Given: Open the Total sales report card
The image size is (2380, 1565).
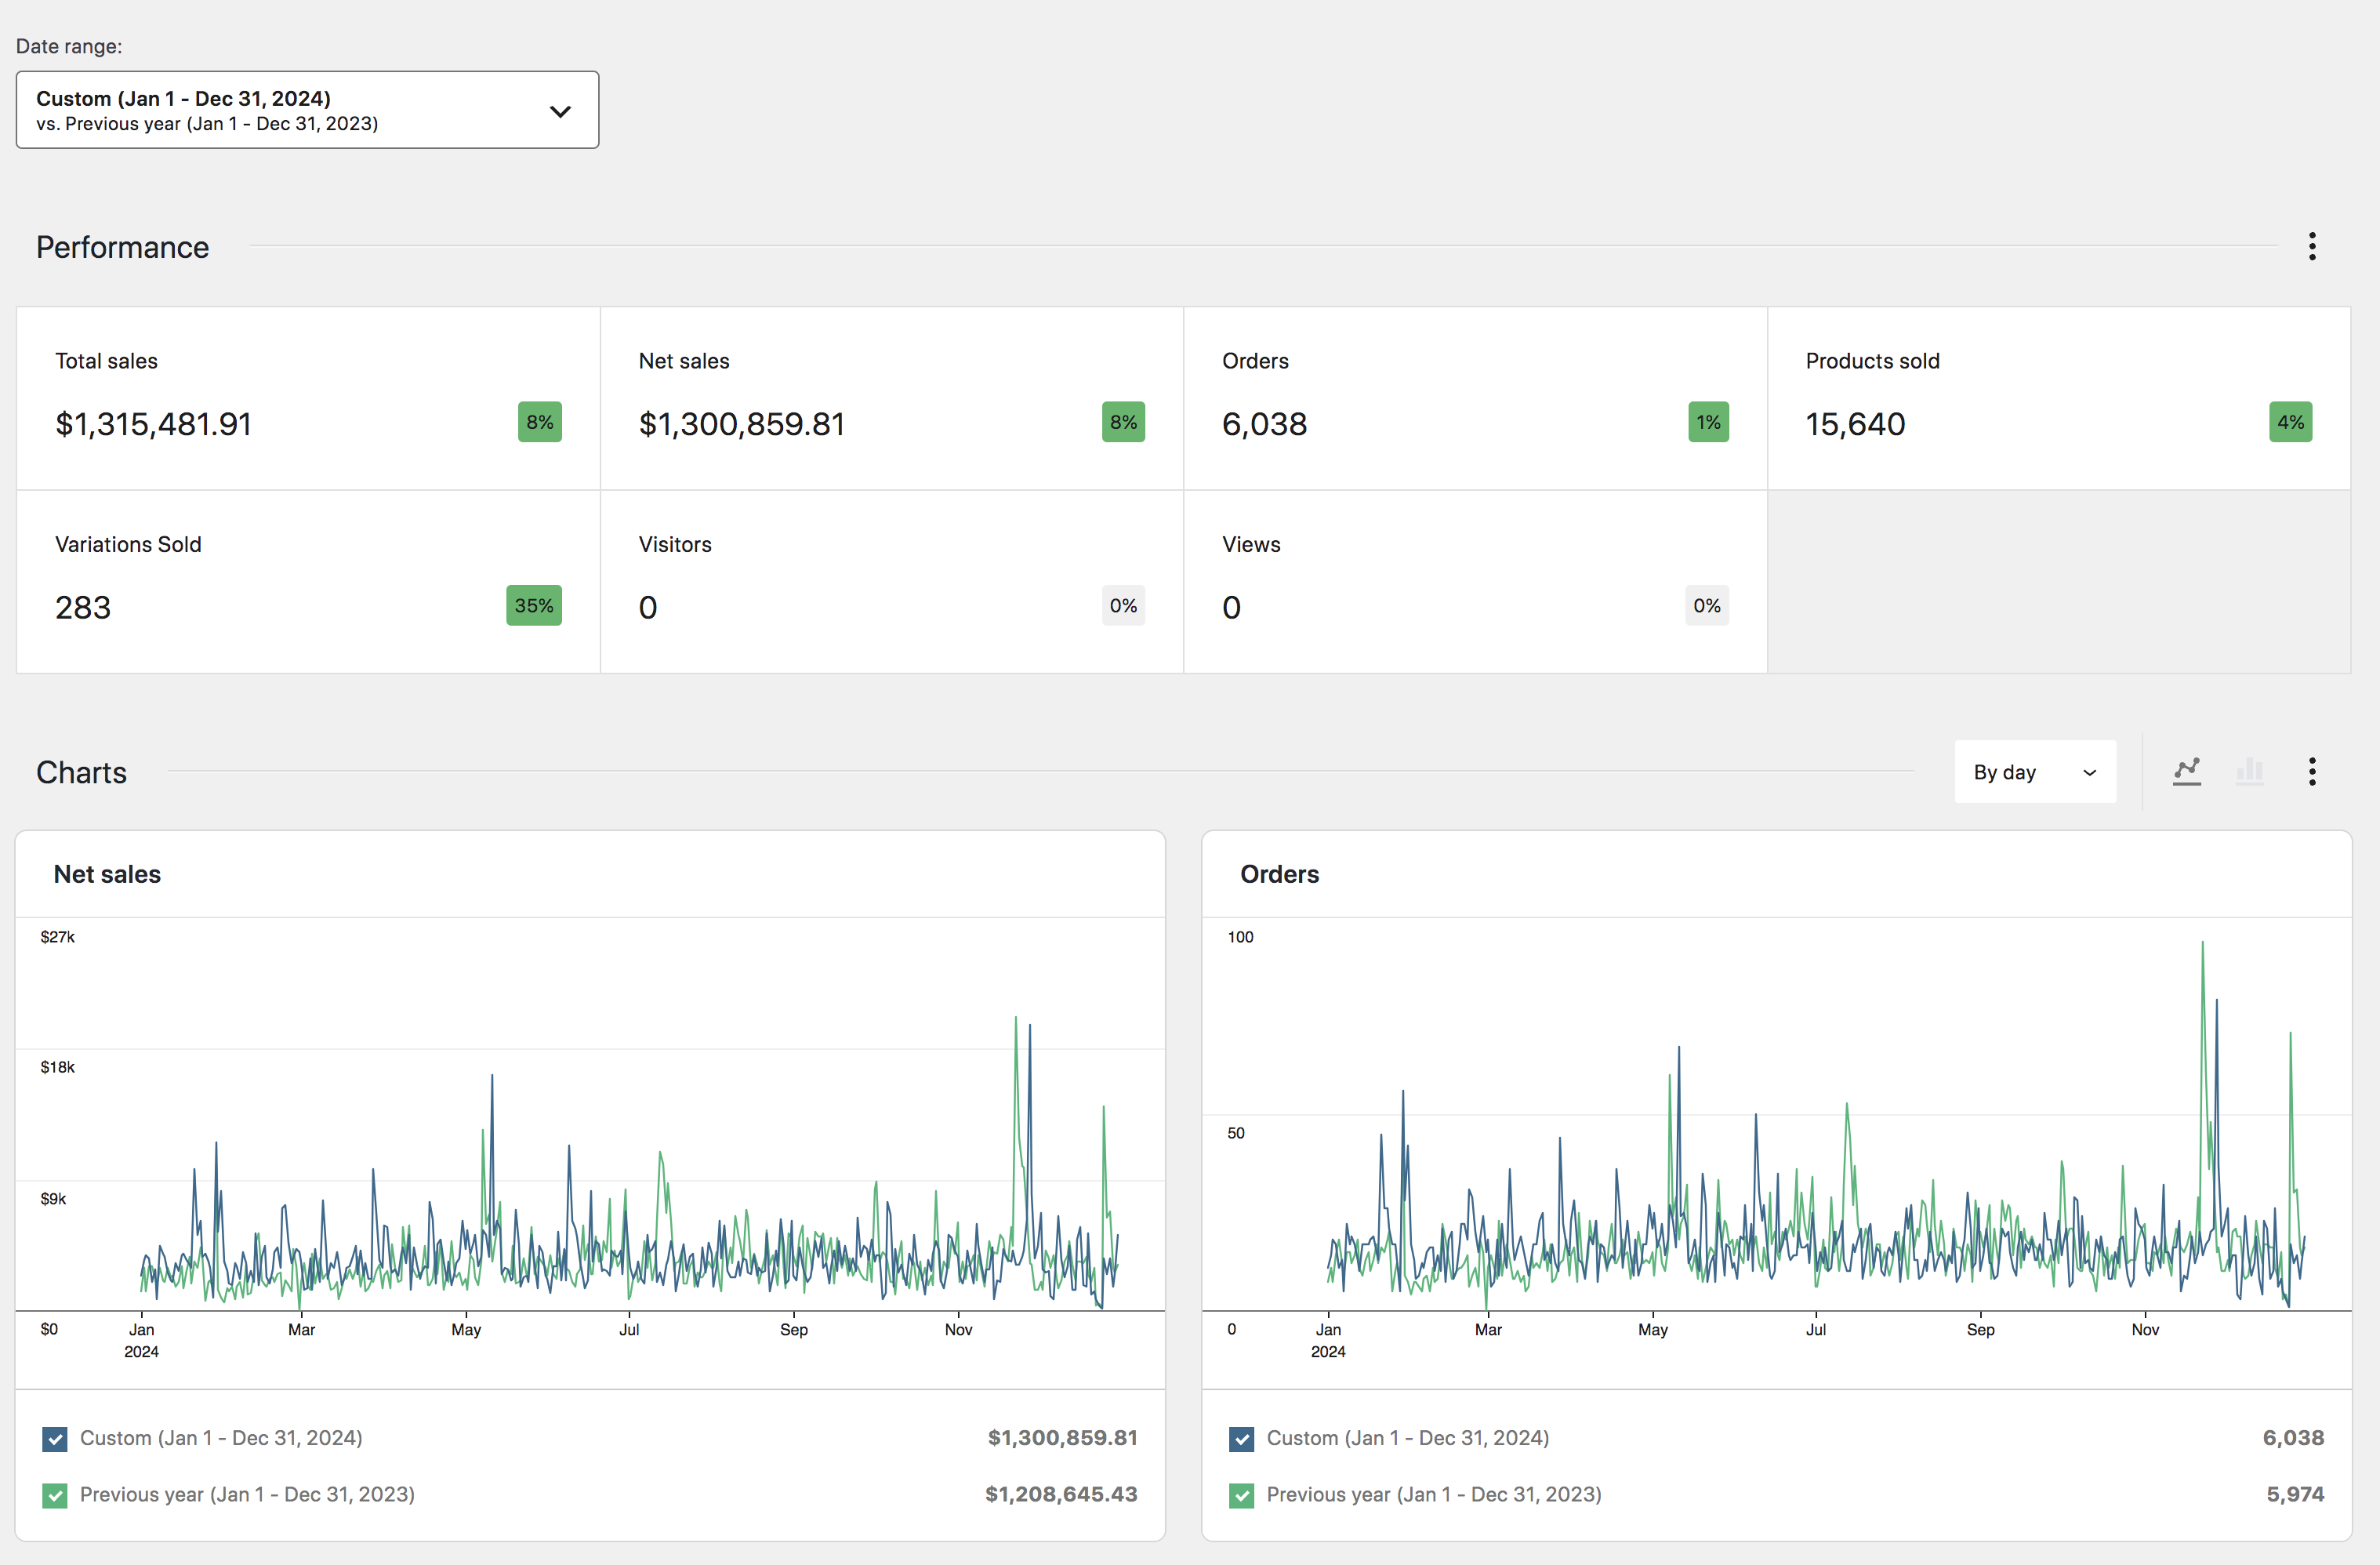Looking at the screenshot, I should (308, 398).
